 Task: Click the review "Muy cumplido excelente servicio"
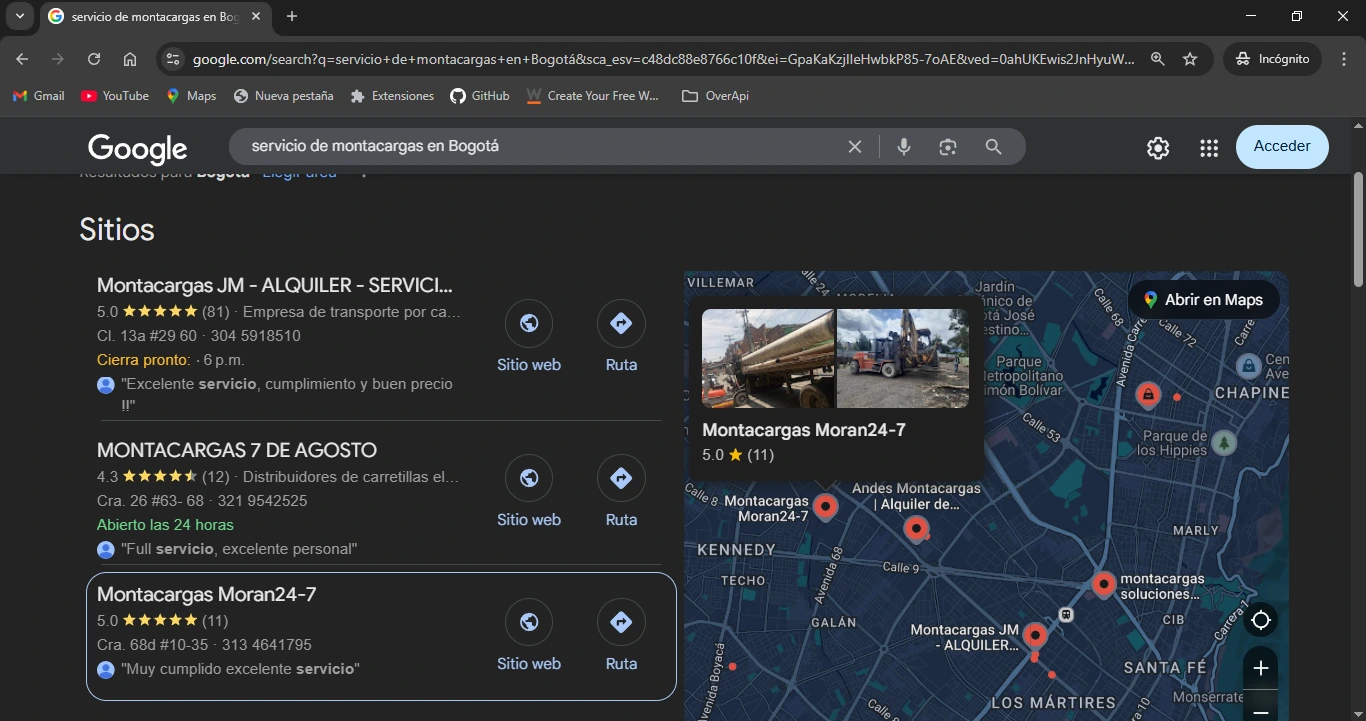tap(240, 669)
